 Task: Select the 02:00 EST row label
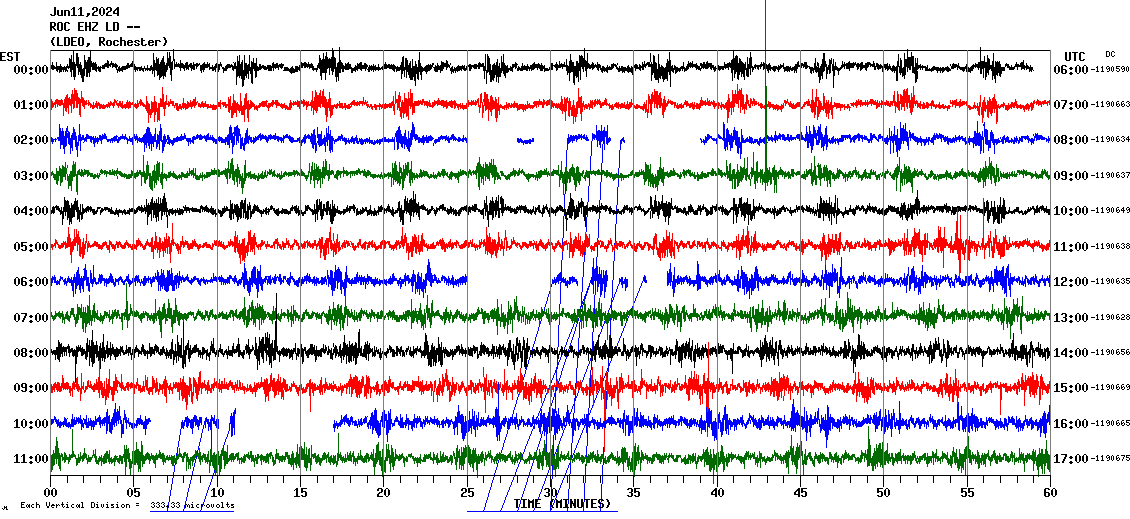click(31, 140)
